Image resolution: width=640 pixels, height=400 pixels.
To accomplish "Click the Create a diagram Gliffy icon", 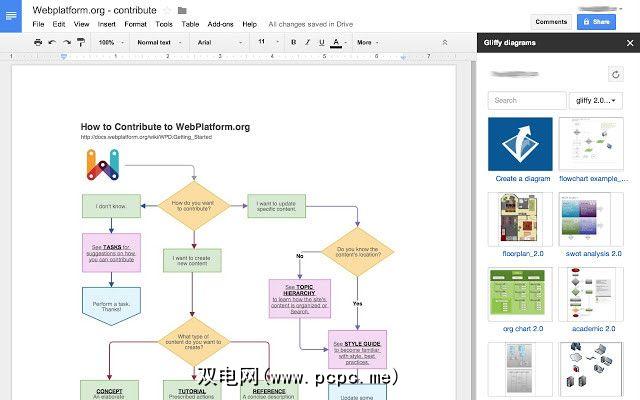I will [520, 144].
